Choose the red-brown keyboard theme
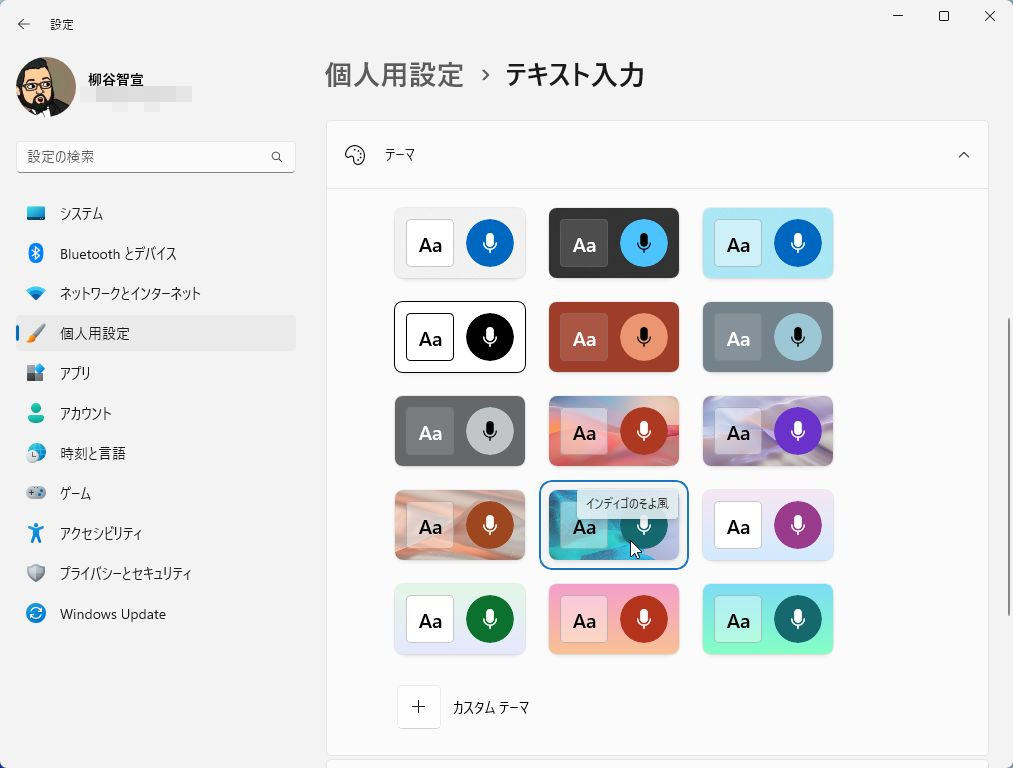The width and height of the screenshot is (1013, 768). click(x=614, y=337)
